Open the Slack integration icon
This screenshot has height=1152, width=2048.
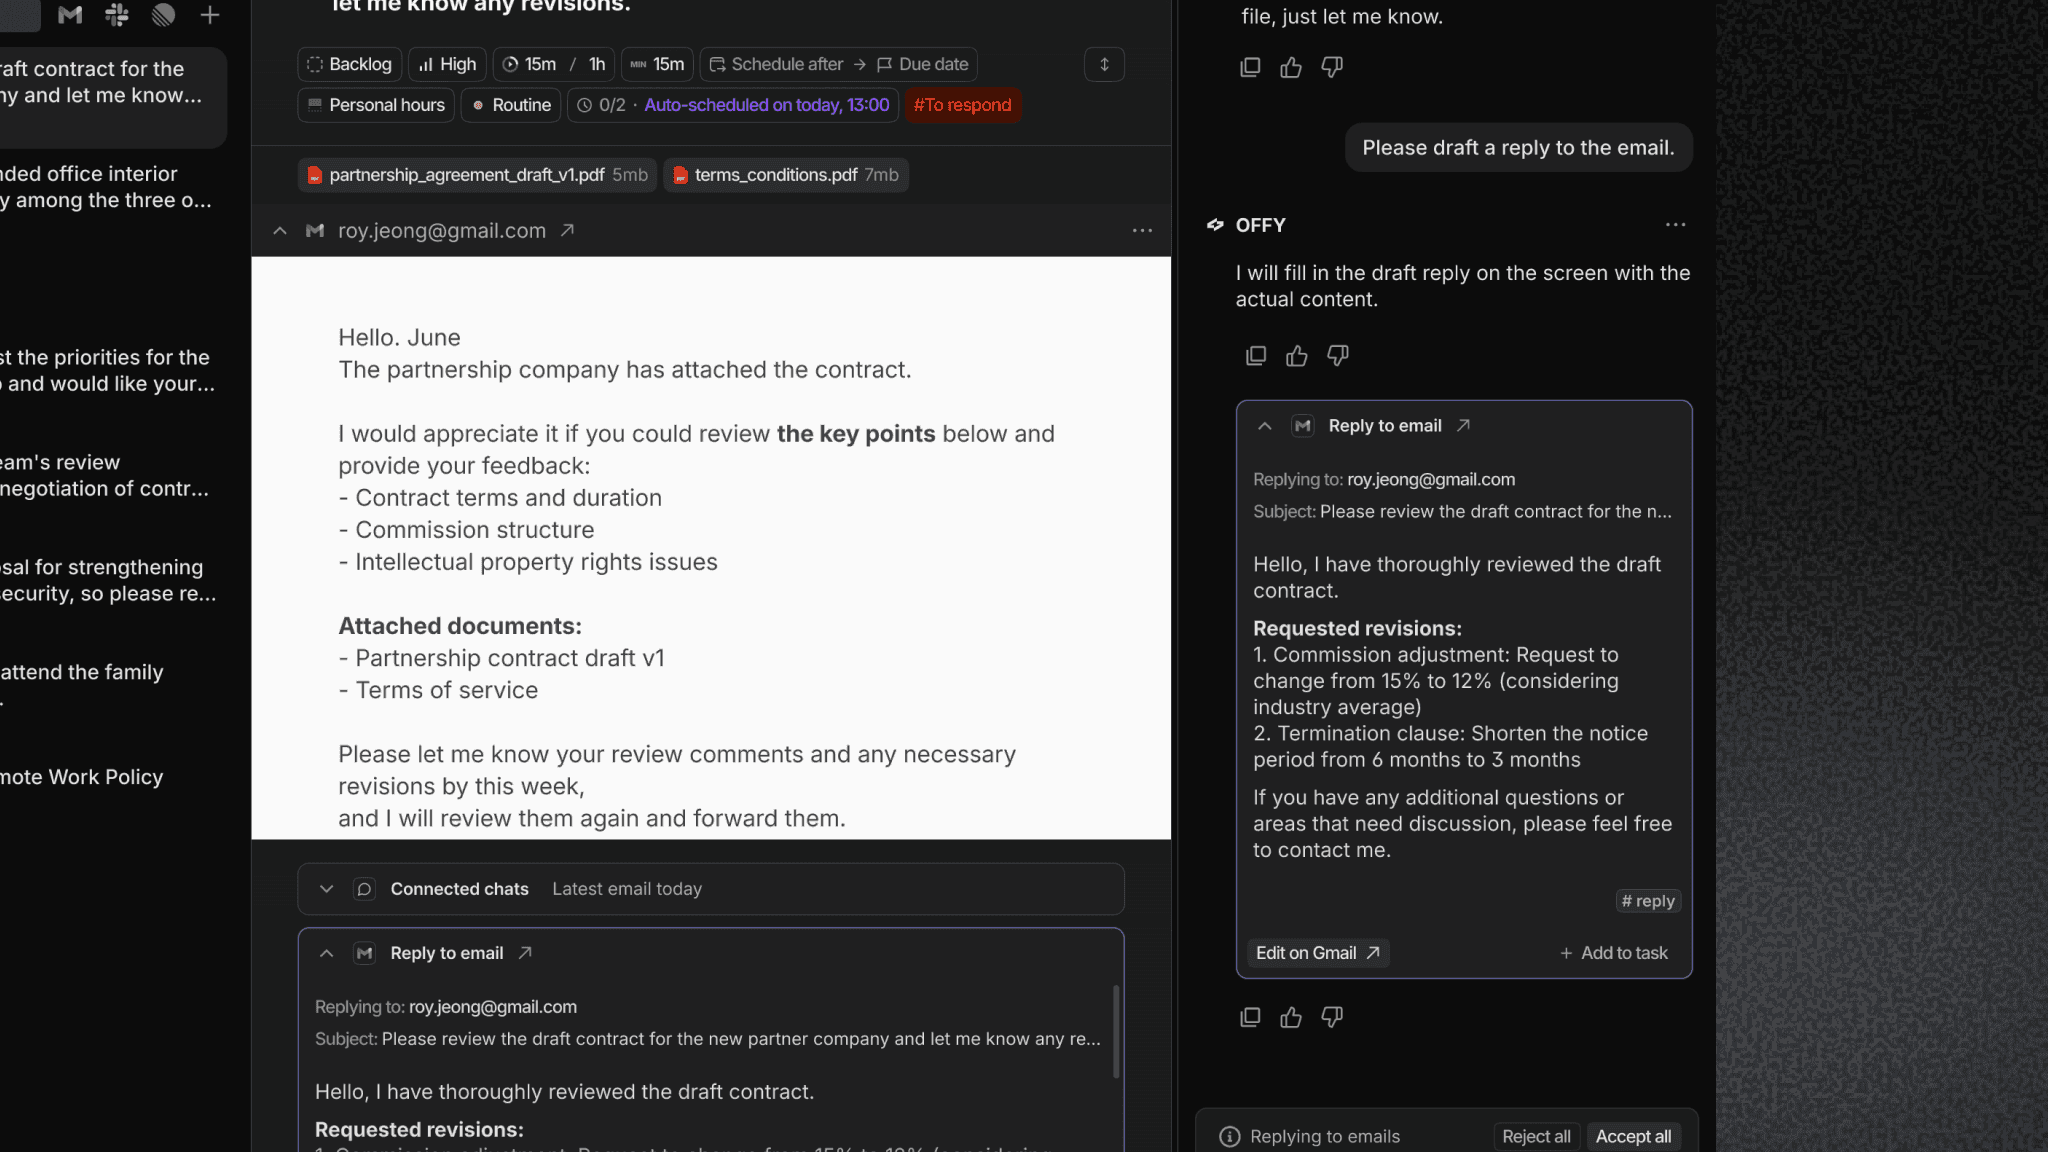[117, 15]
